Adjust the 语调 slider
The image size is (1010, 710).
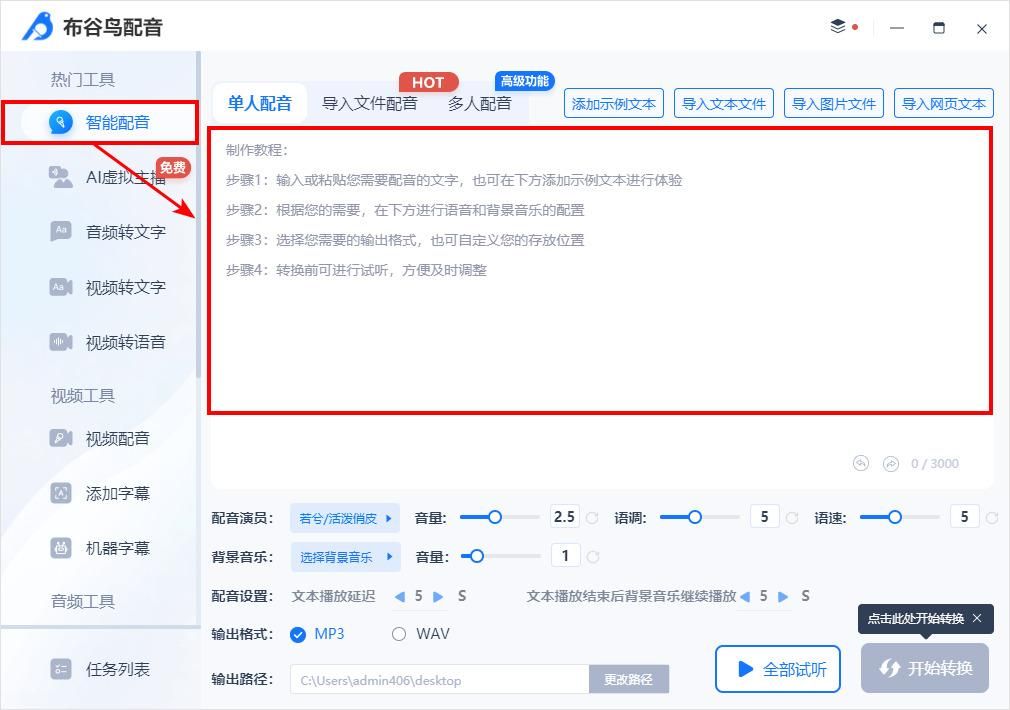coord(700,517)
